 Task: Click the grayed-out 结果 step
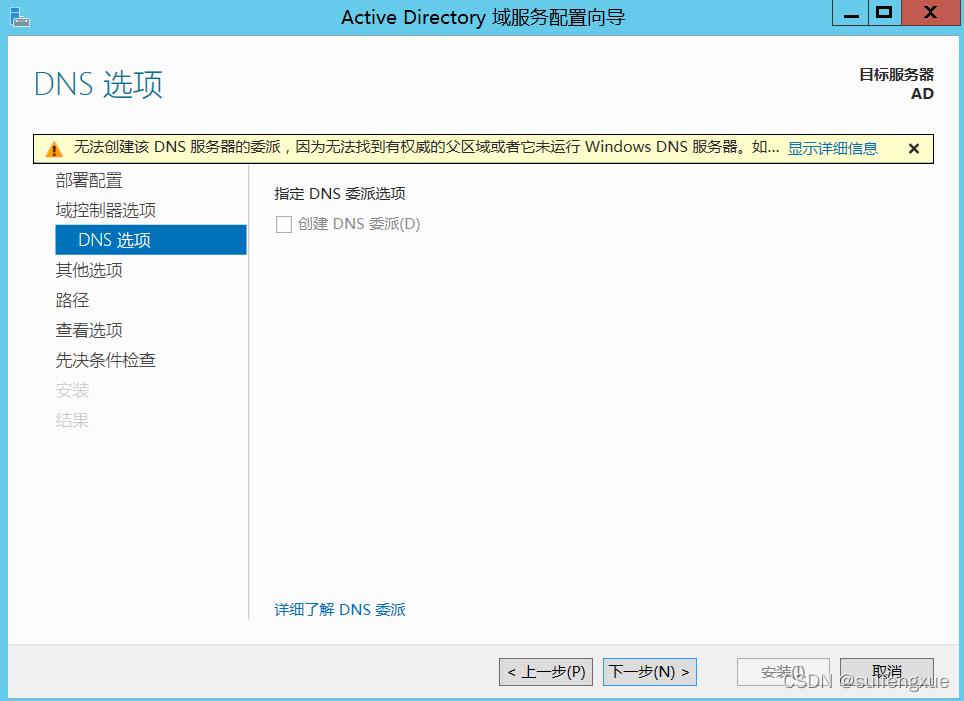tap(72, 420)
